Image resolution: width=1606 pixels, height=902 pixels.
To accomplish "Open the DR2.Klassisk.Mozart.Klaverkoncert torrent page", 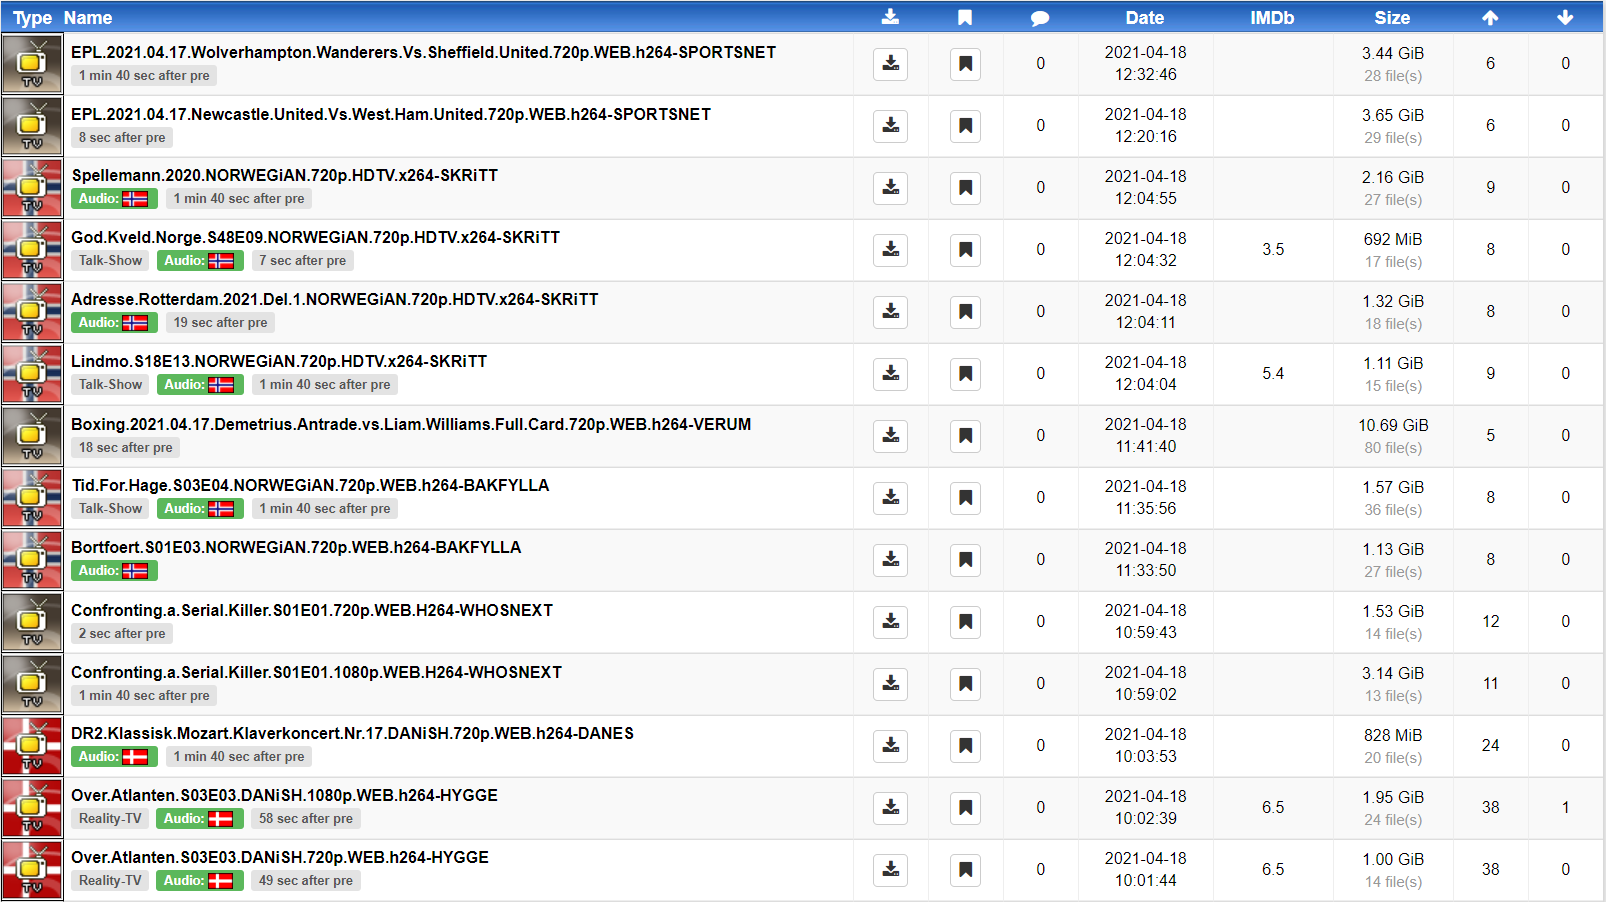I will coord(352,733).
